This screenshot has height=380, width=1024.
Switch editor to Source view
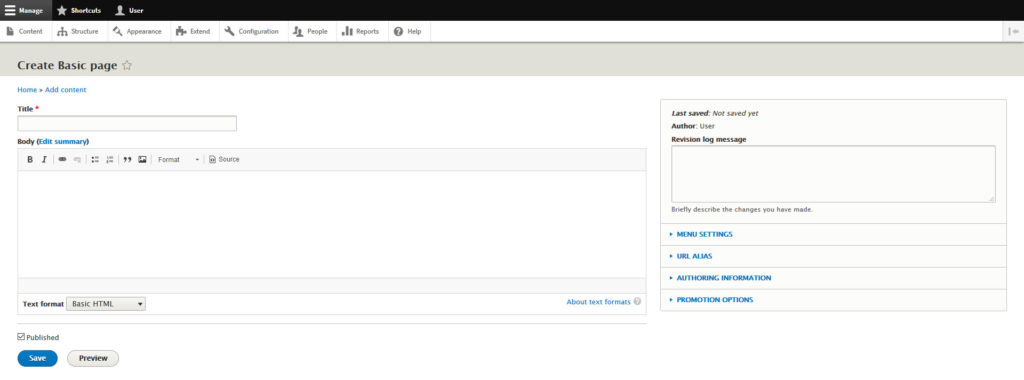click(224, 159)
